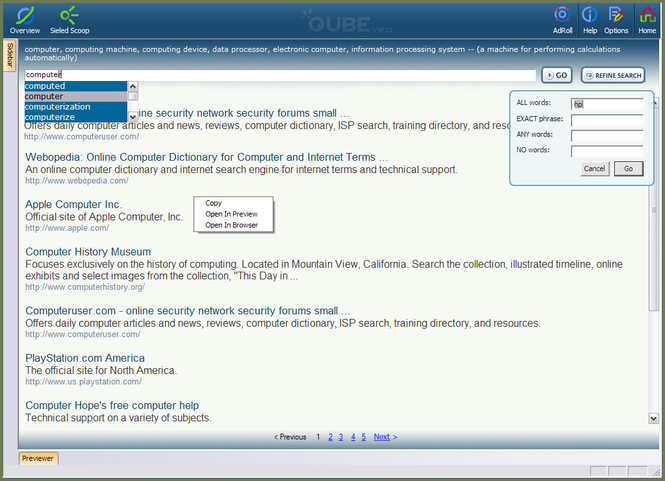This screenshot has width=665, height=481.
Task: Click the REFINE SEARCH button
Action: [x=613, y=75]
